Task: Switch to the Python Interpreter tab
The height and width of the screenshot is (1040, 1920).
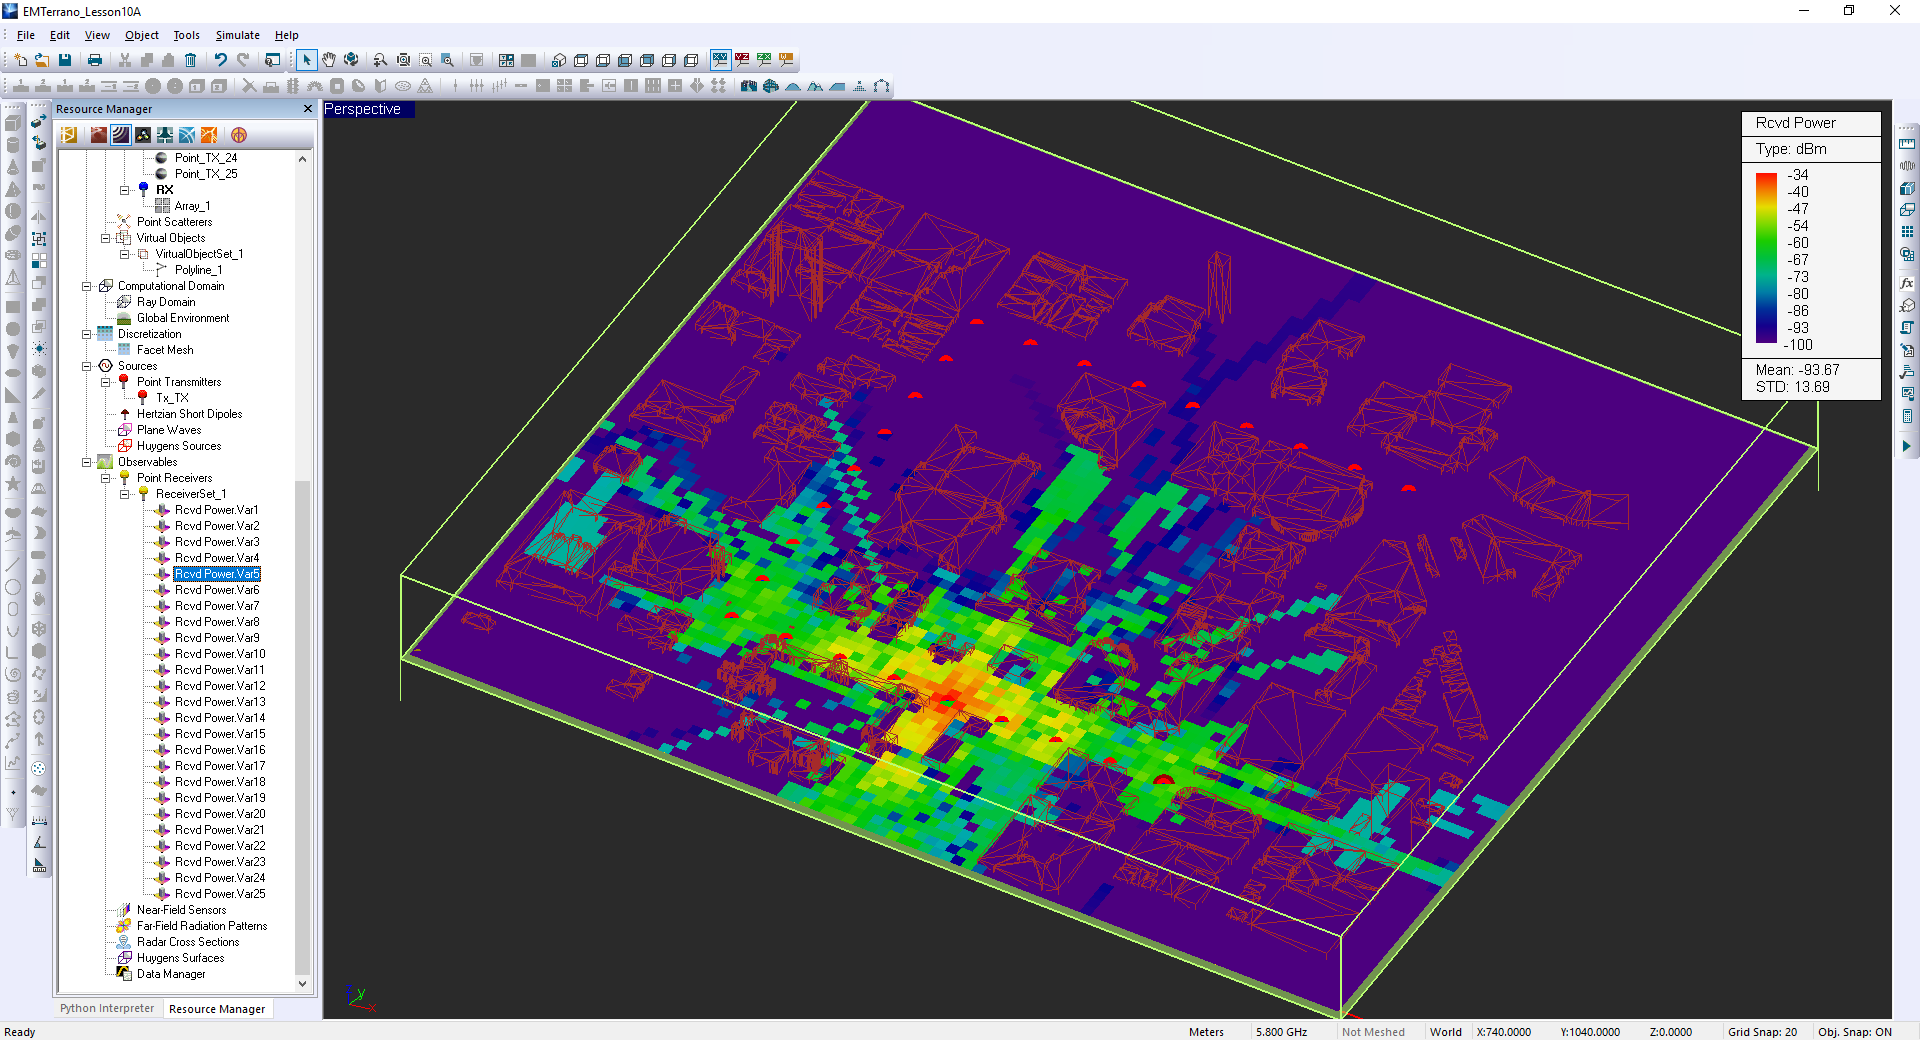Action: click(107, 1008)
